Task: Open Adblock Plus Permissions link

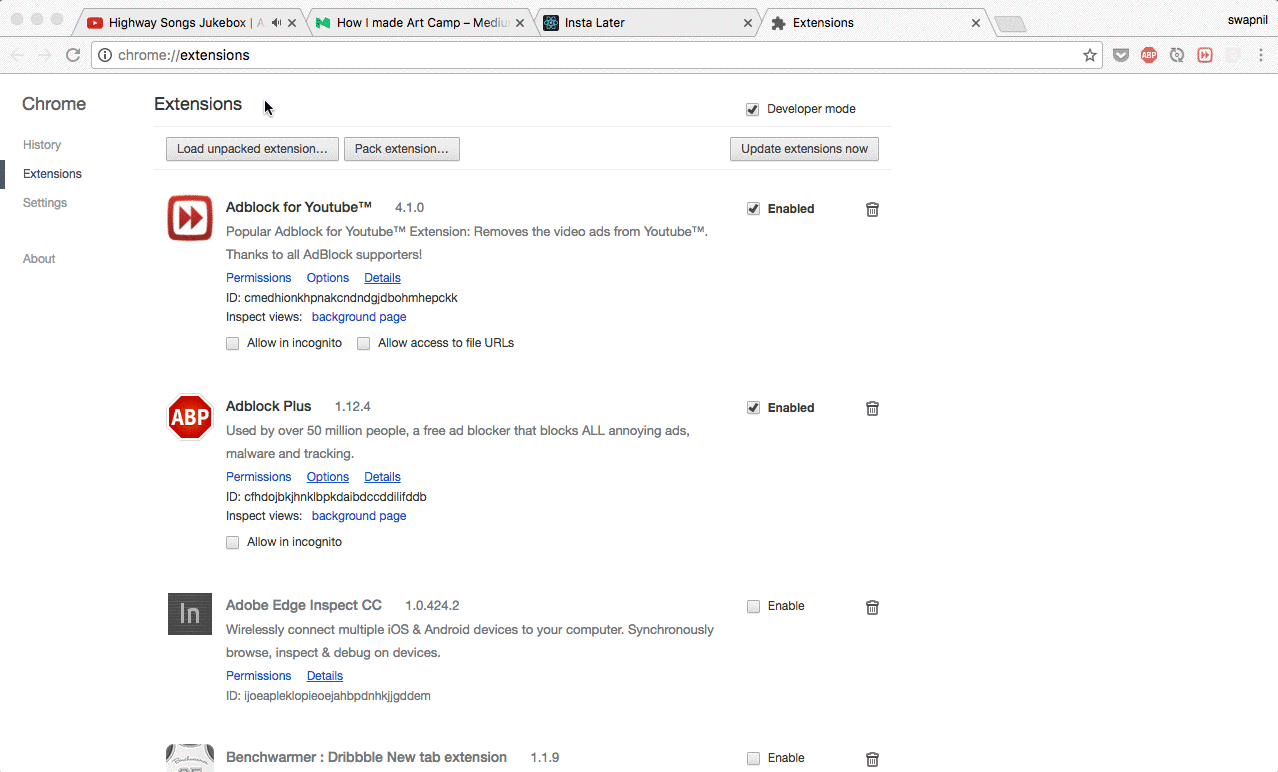Action: click(258, 477)
